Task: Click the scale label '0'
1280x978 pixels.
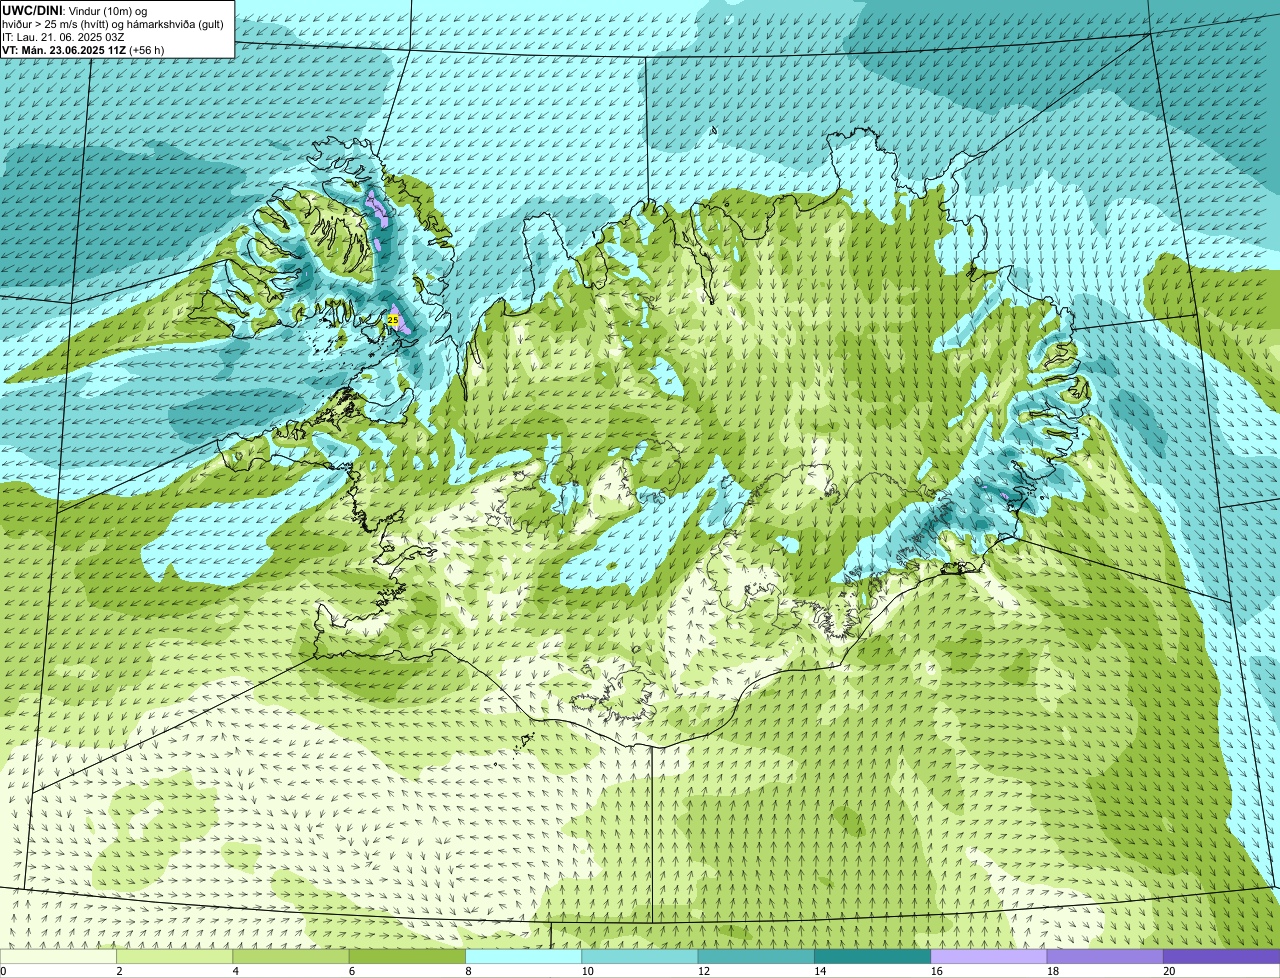Action: [x=3, y=971]
